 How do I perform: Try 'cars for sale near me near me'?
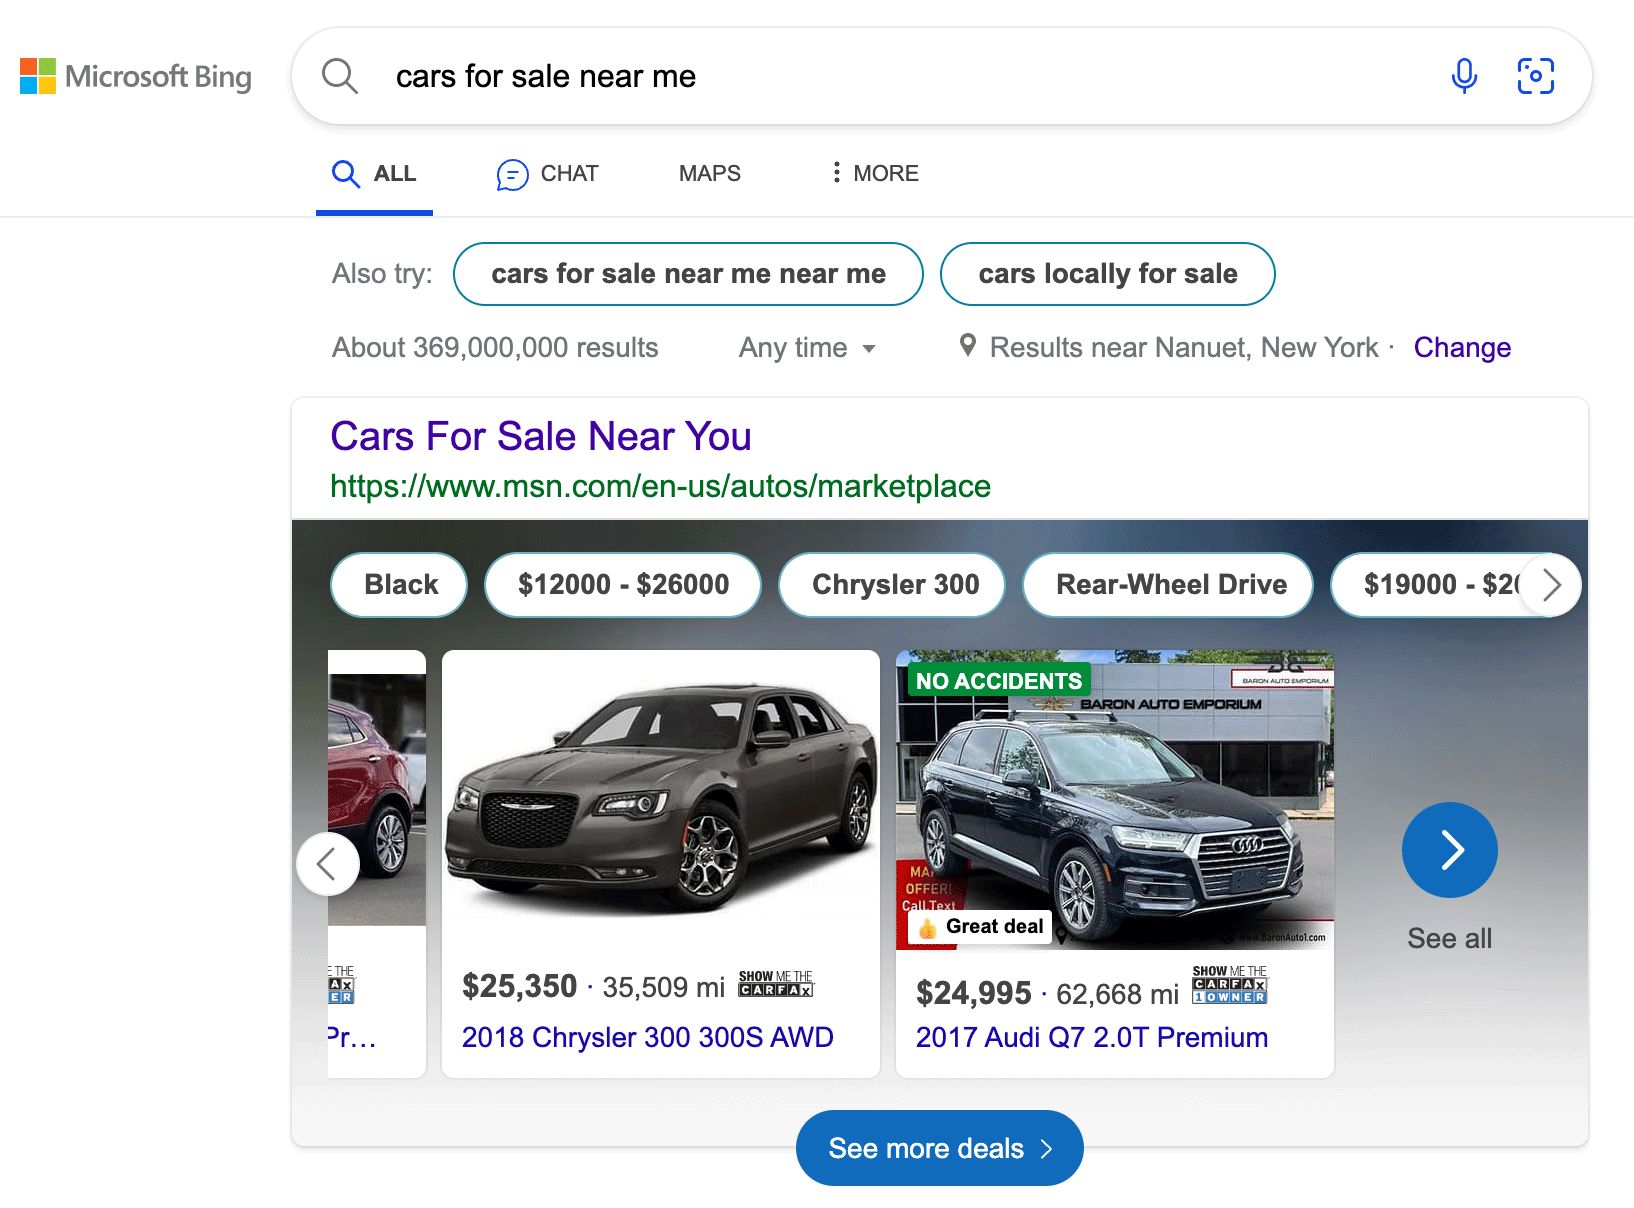[688, 274]
